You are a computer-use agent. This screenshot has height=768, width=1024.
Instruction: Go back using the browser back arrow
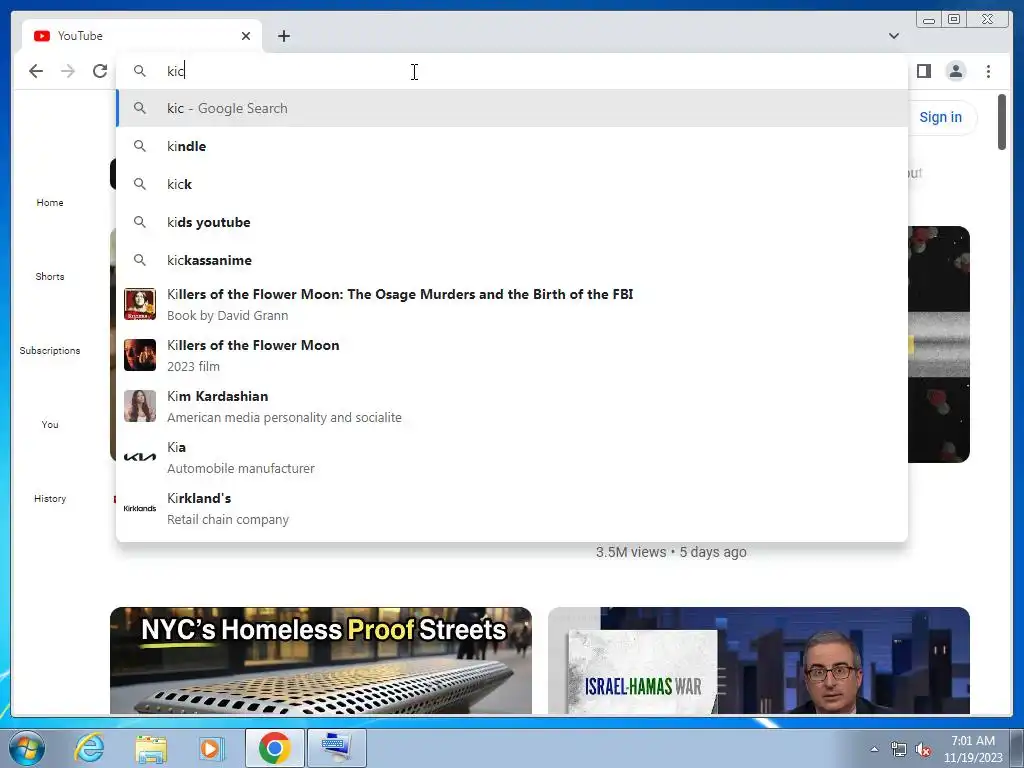click(36, 71)
